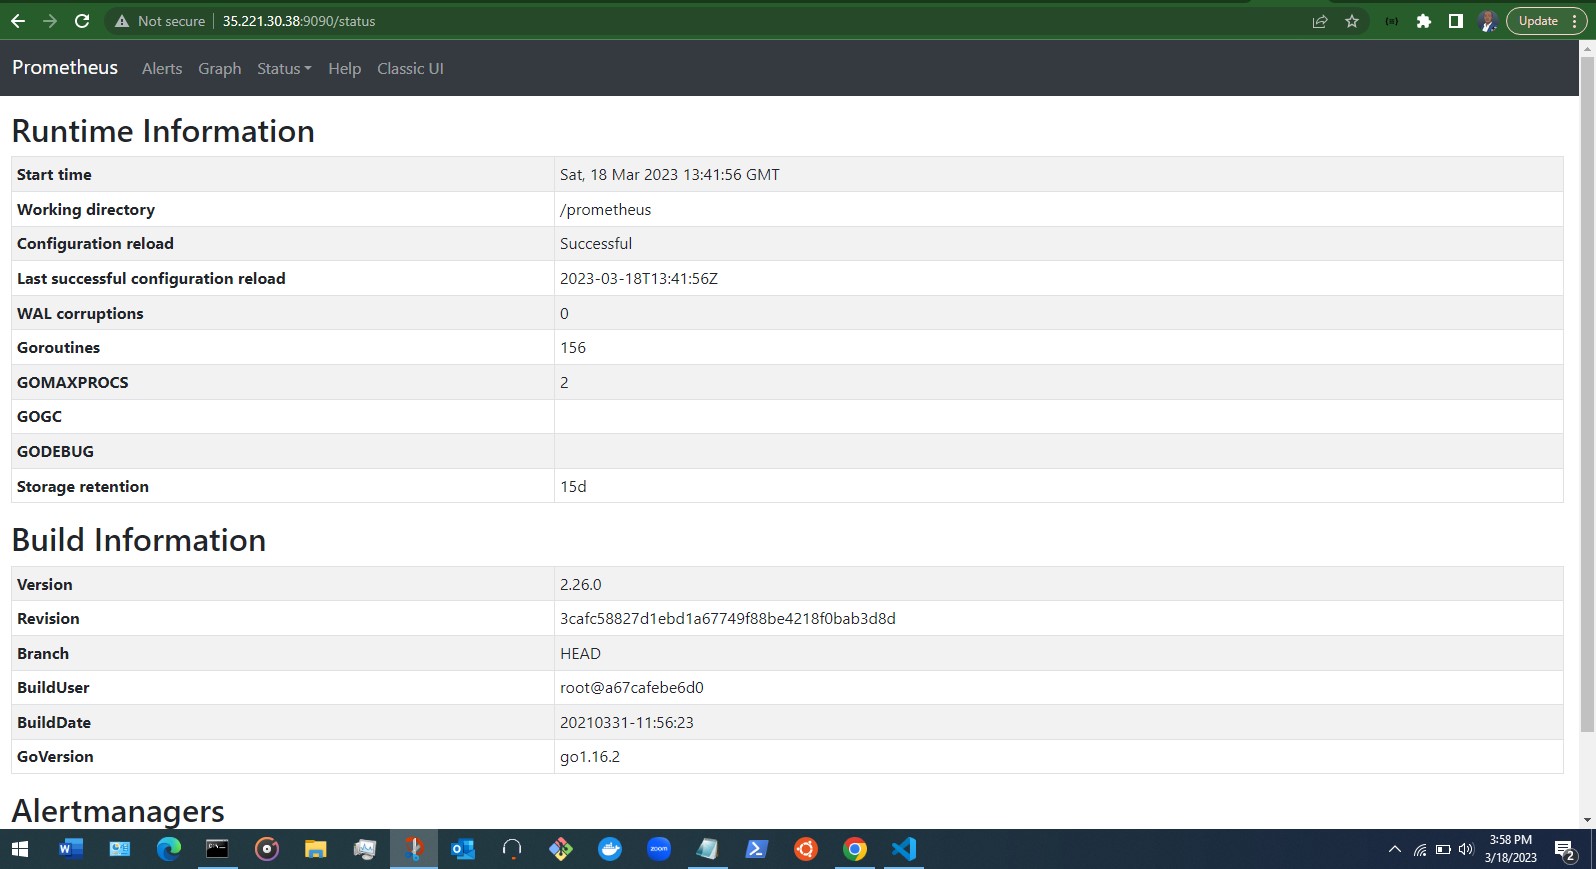Viewport: 1596px width, 869px height.
Task: Launch Microsoft Word from the taskbar
Action: tap(70, 849)
